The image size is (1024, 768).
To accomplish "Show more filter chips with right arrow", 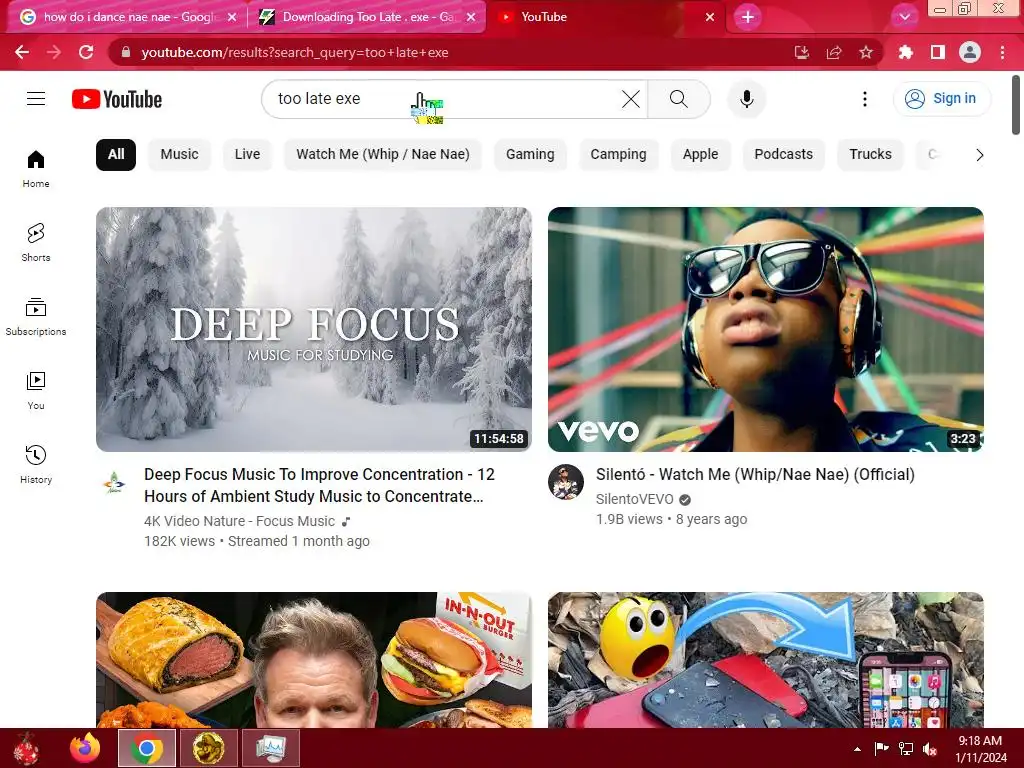I will (979, 155).
